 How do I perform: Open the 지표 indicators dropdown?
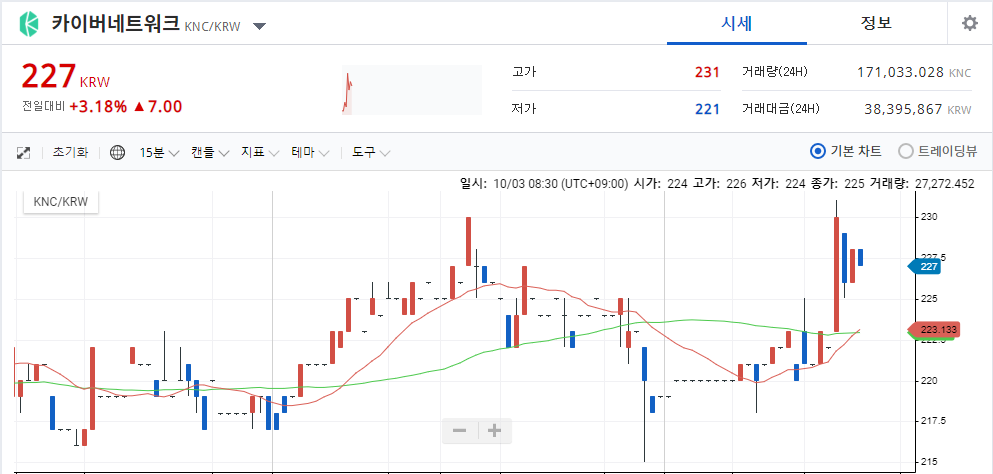click(260, 153)
